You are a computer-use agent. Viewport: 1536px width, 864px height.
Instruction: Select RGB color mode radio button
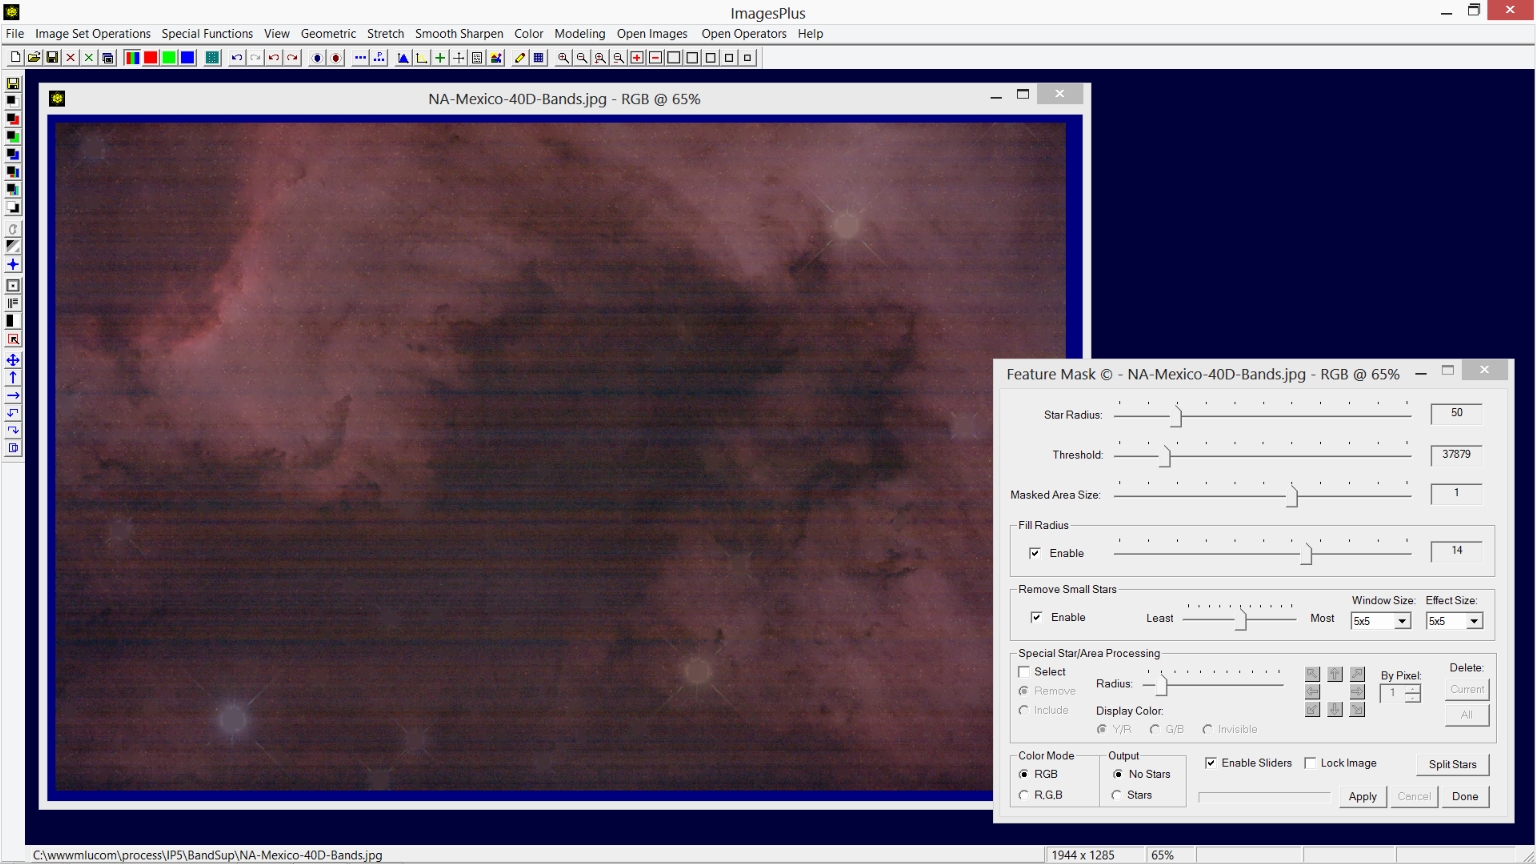[x=1023, y=774]
